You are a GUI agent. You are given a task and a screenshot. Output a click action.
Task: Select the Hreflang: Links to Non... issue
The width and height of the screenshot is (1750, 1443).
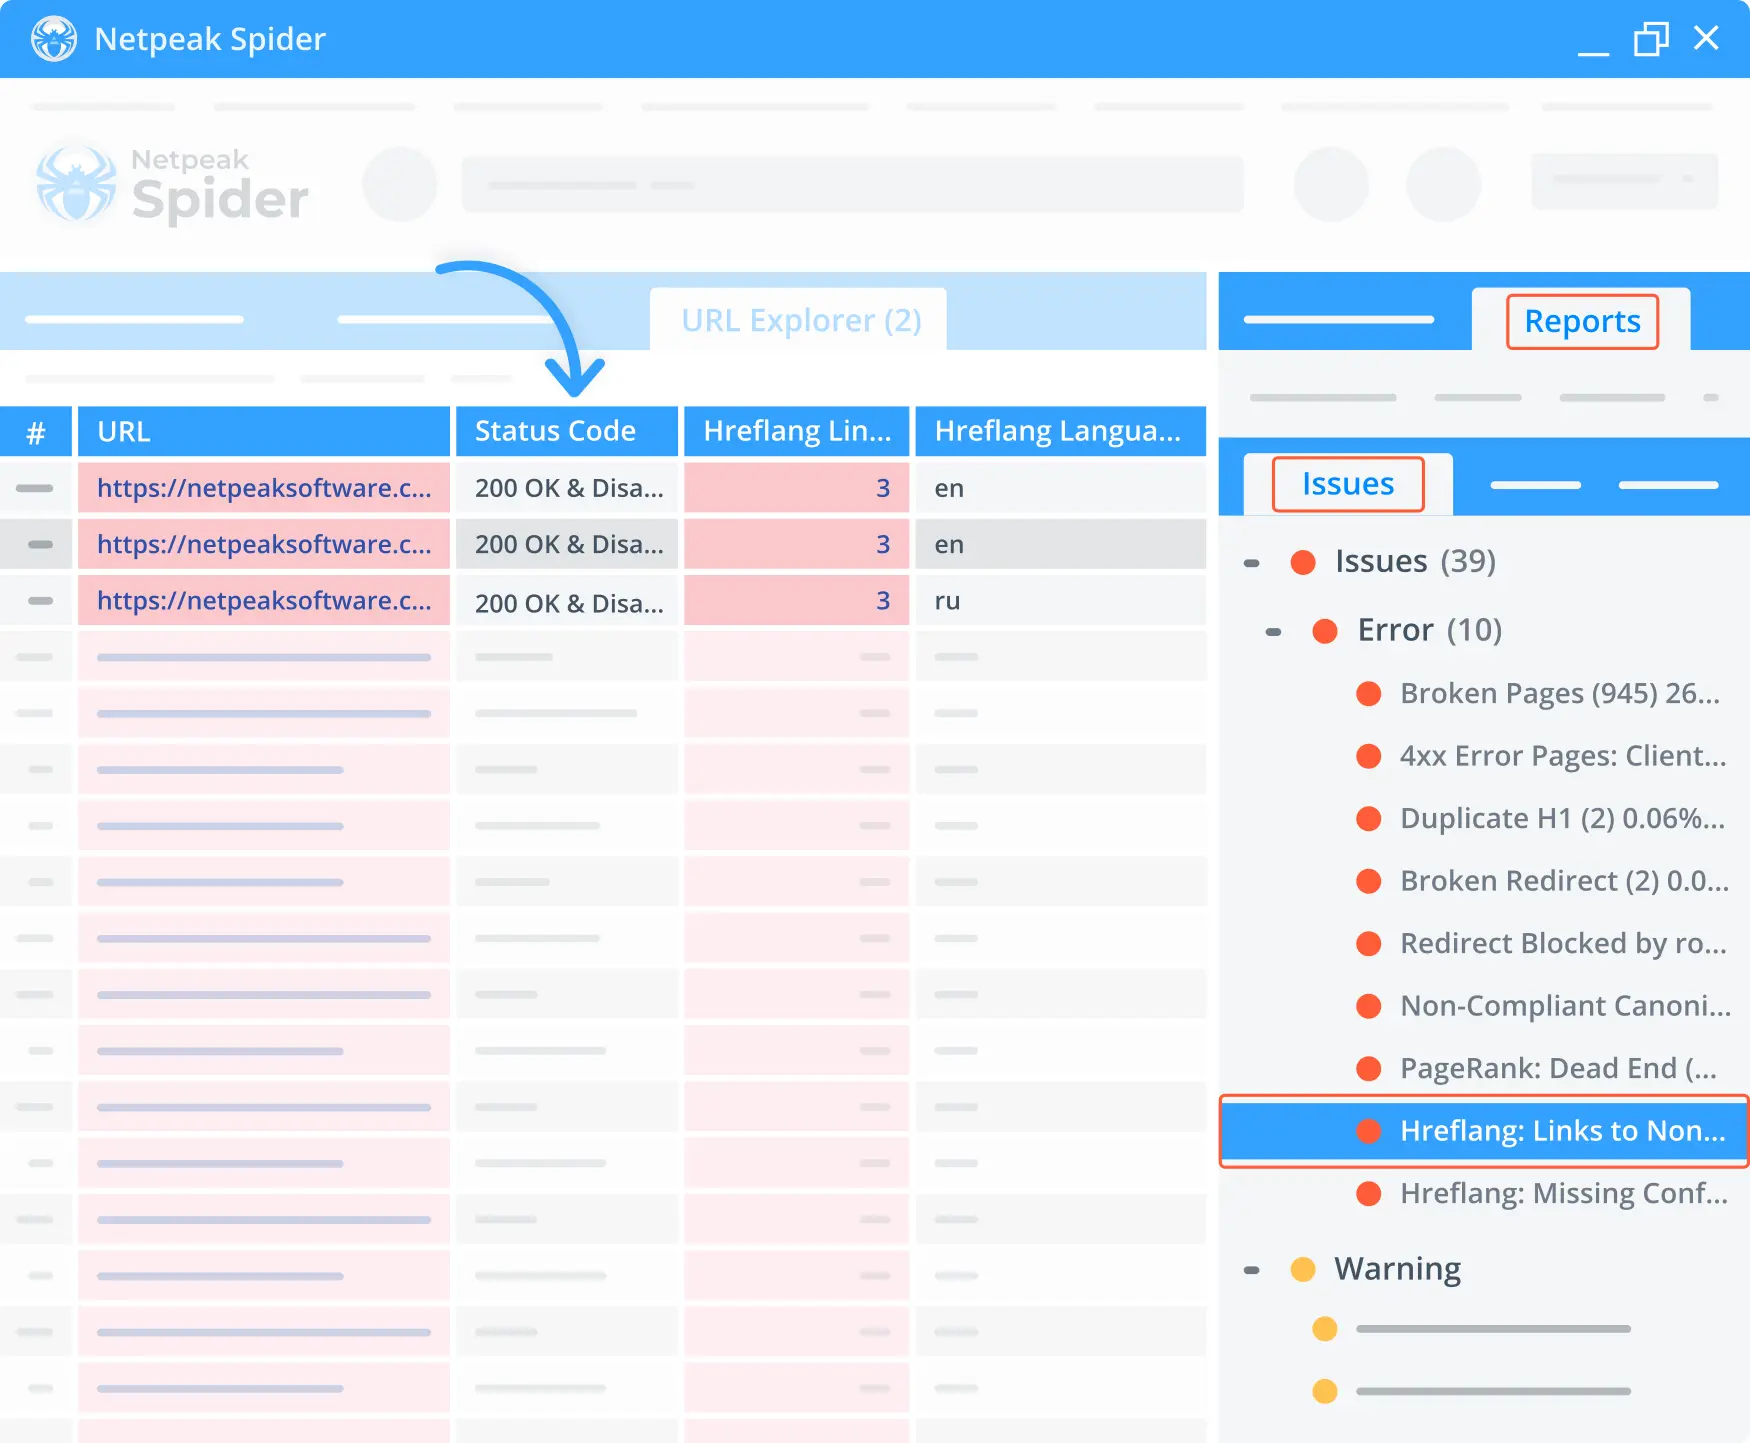1484,1131
